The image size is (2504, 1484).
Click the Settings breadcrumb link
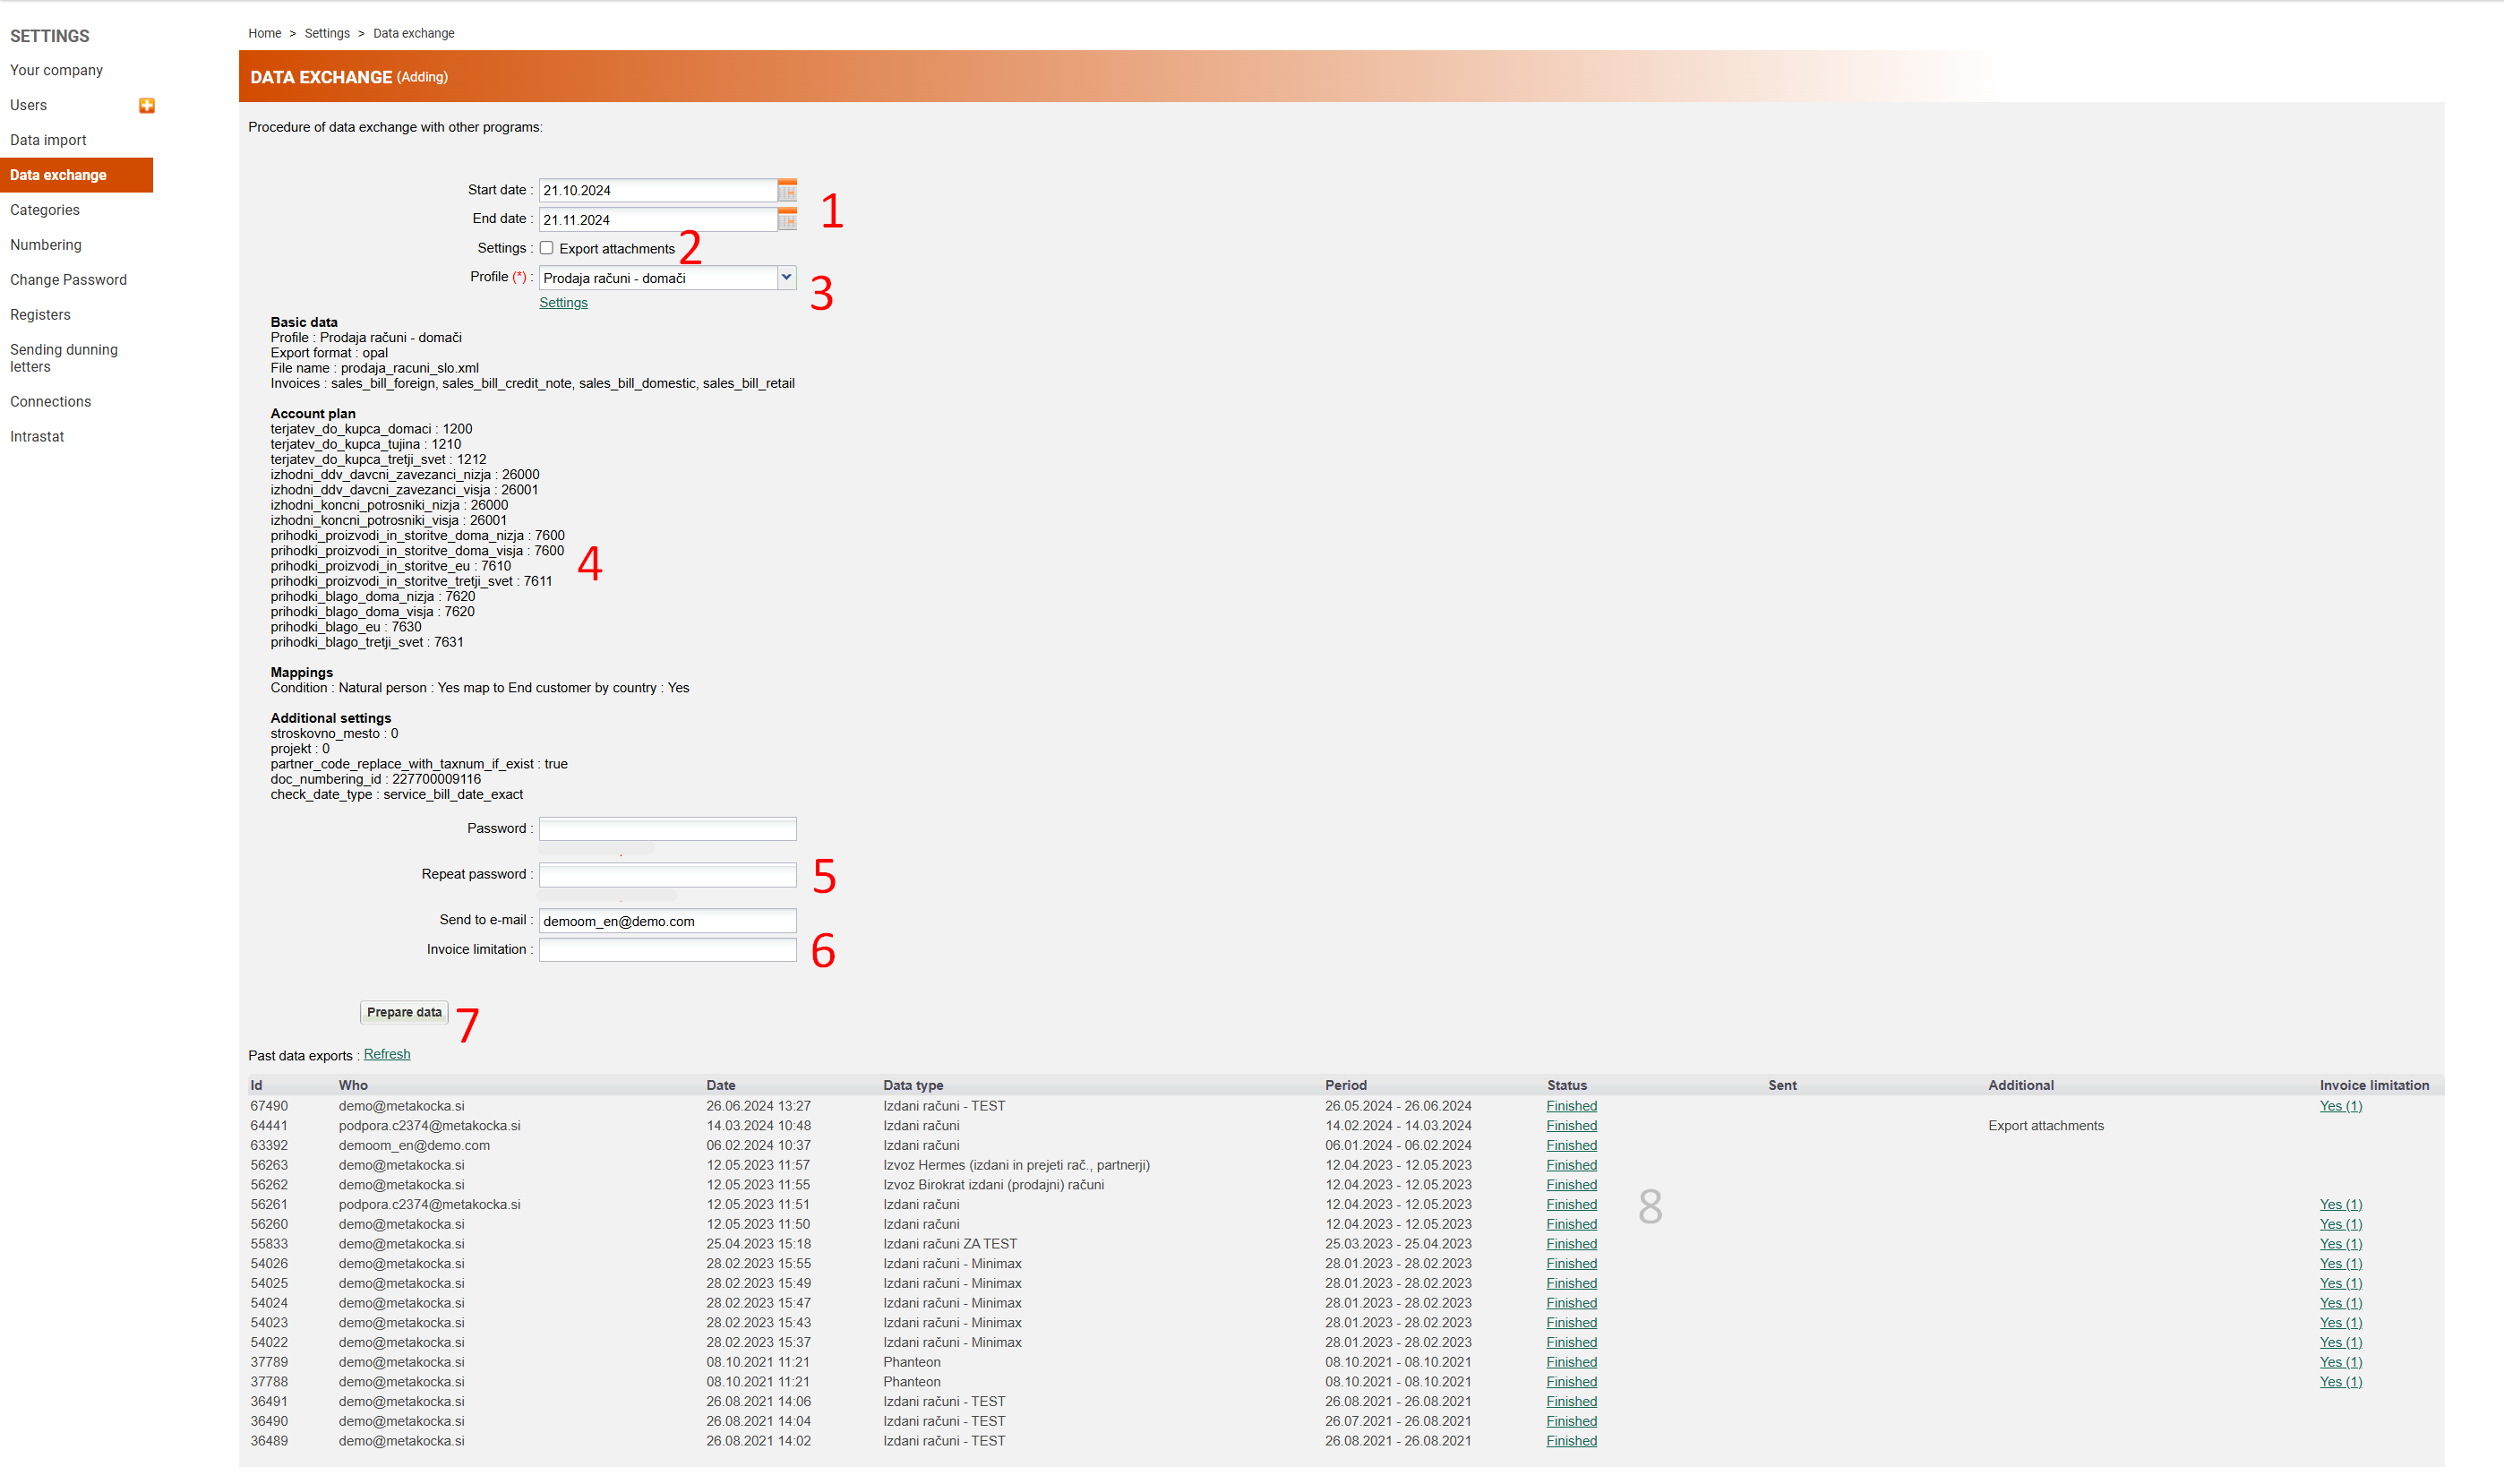pyautogui.click(x=327, y=34)
